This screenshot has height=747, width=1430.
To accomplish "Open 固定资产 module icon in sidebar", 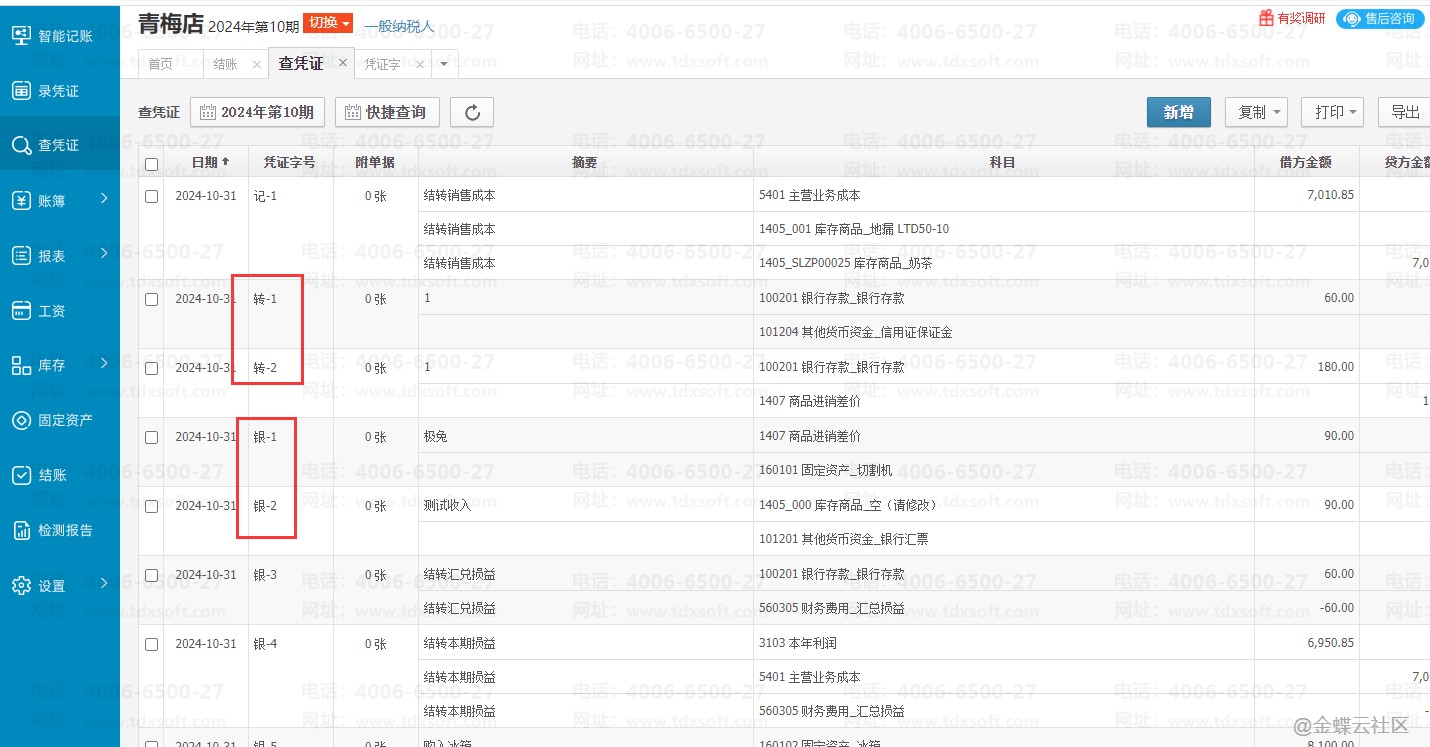I will 22,421.
